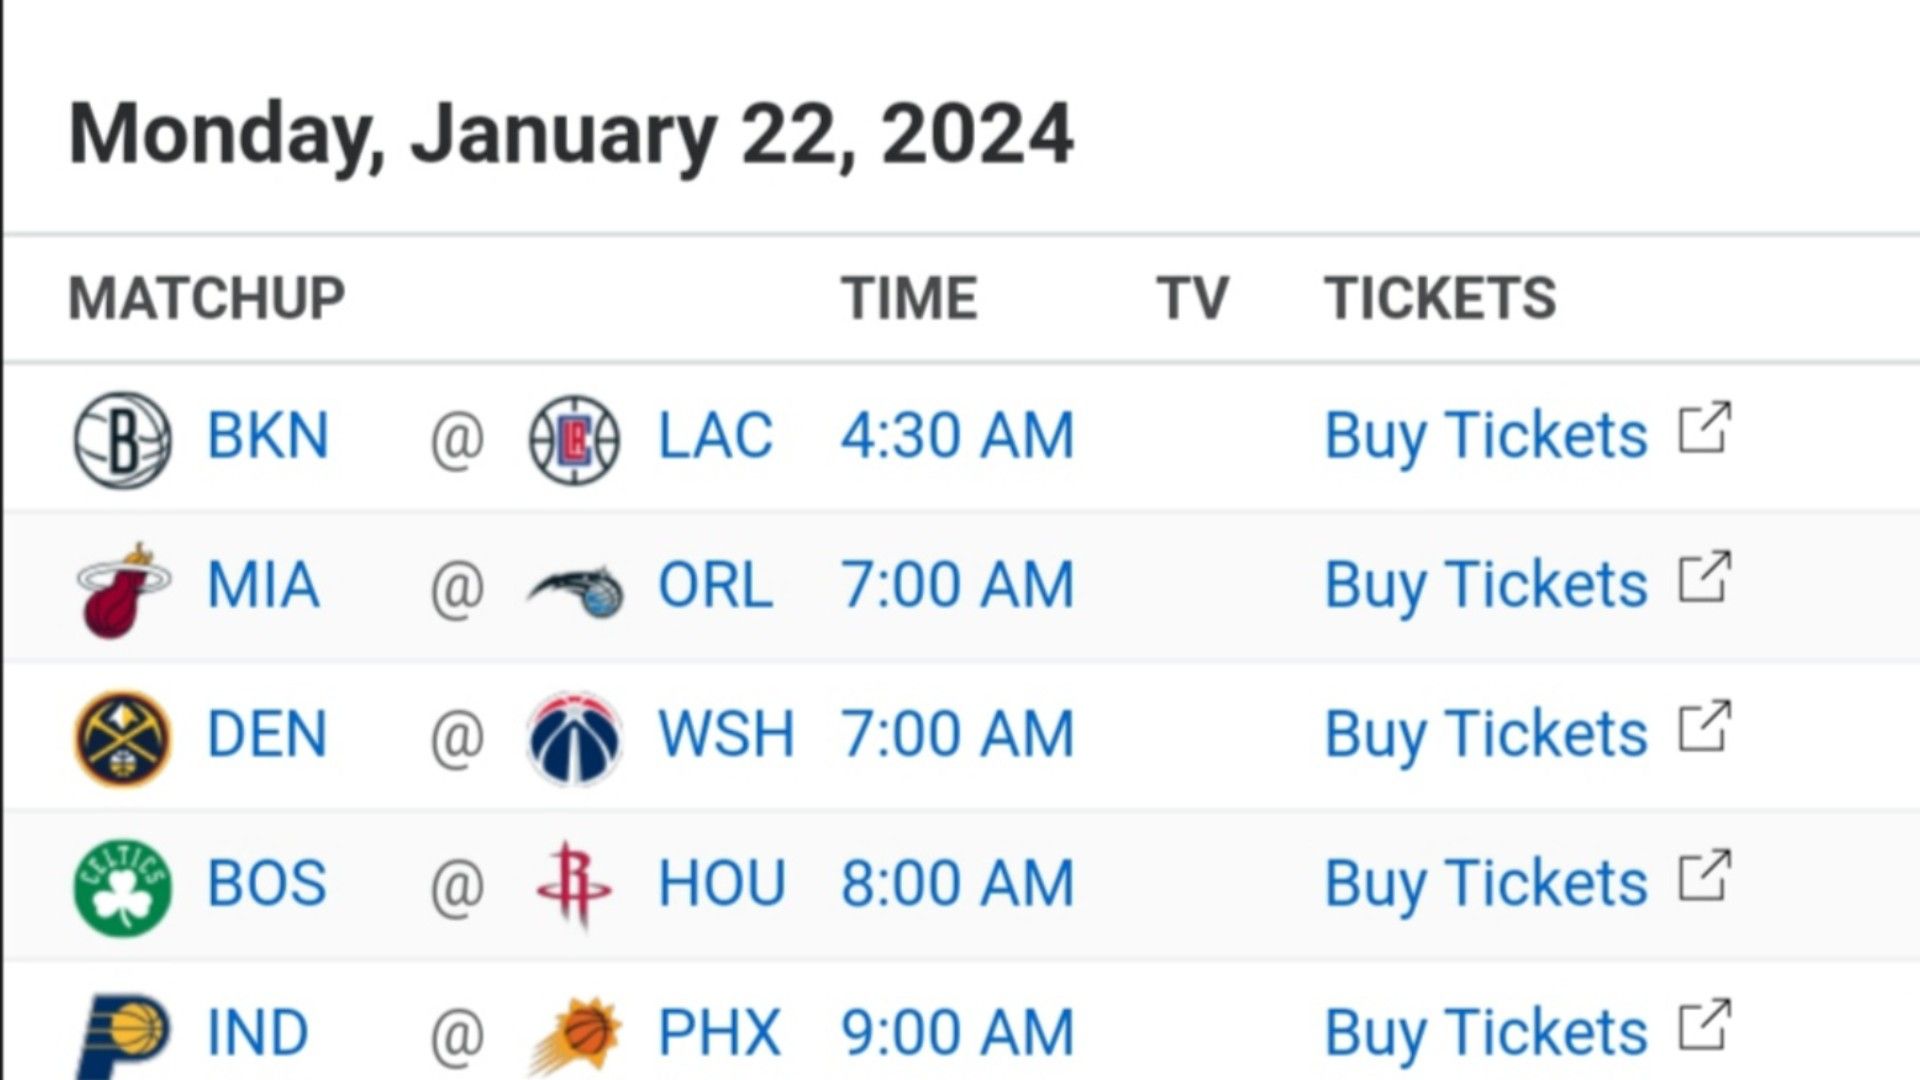Open the WSH team link
This screenshot has width=1920, height=1080.
point(726,734)
